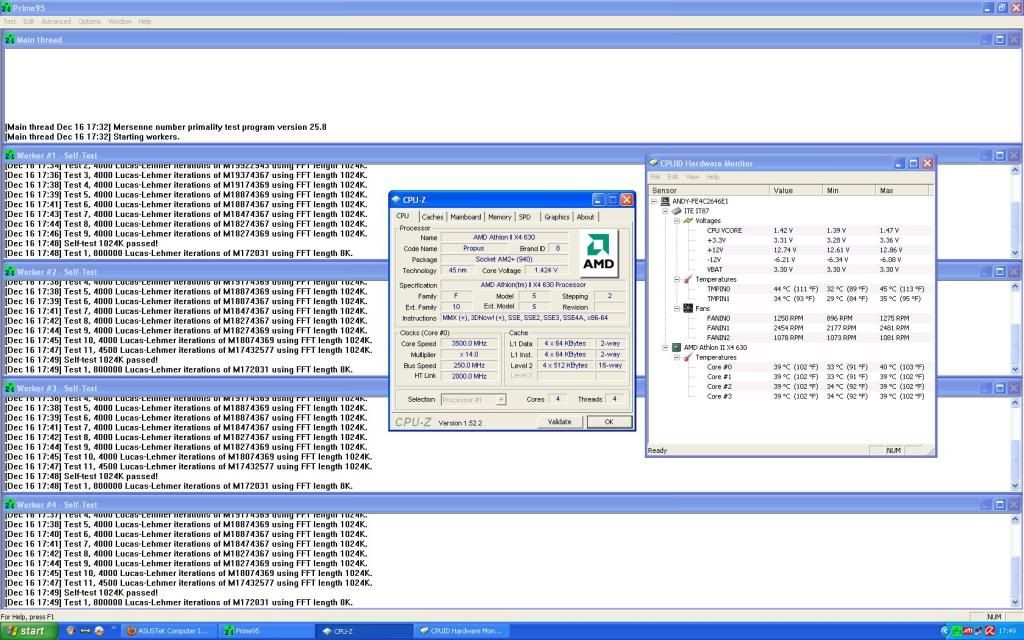Open the Prime95 Options menu
The width and height of the screenshot is (1024, 640).
[89, 22]
